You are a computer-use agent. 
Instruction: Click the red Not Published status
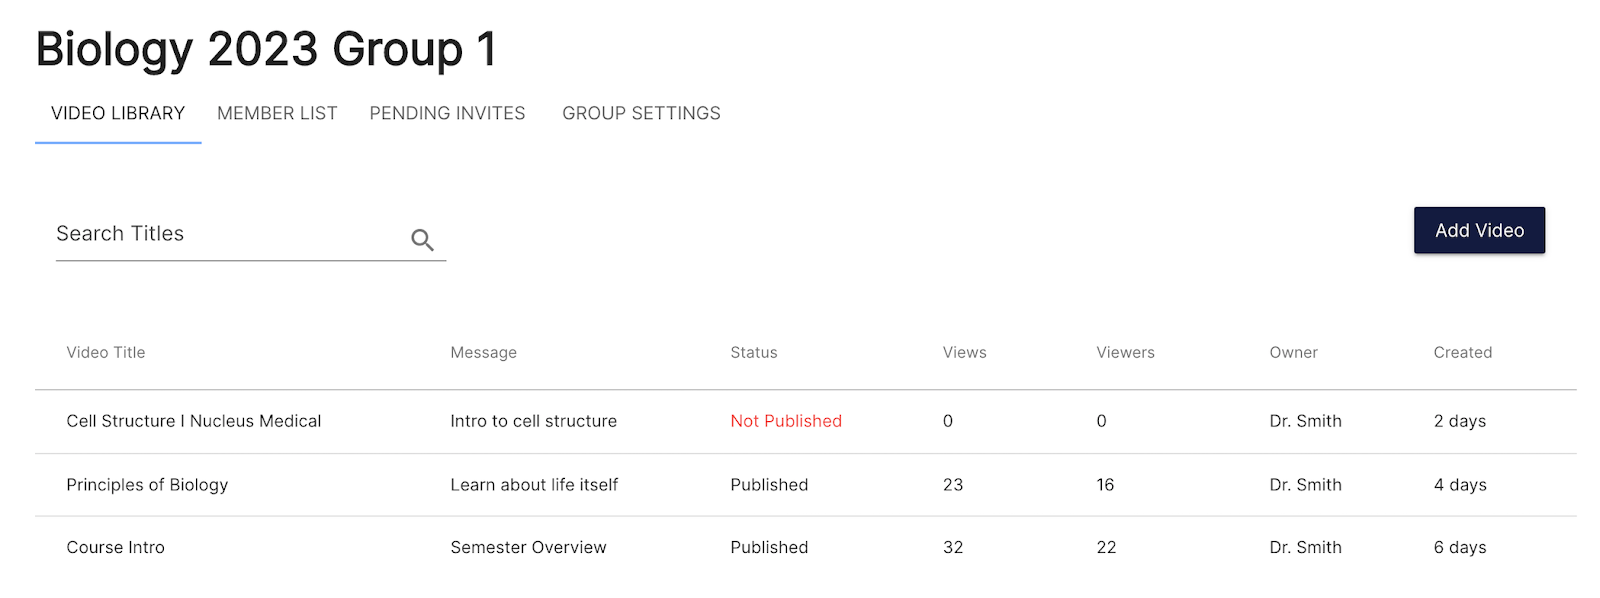pos(786,422)
